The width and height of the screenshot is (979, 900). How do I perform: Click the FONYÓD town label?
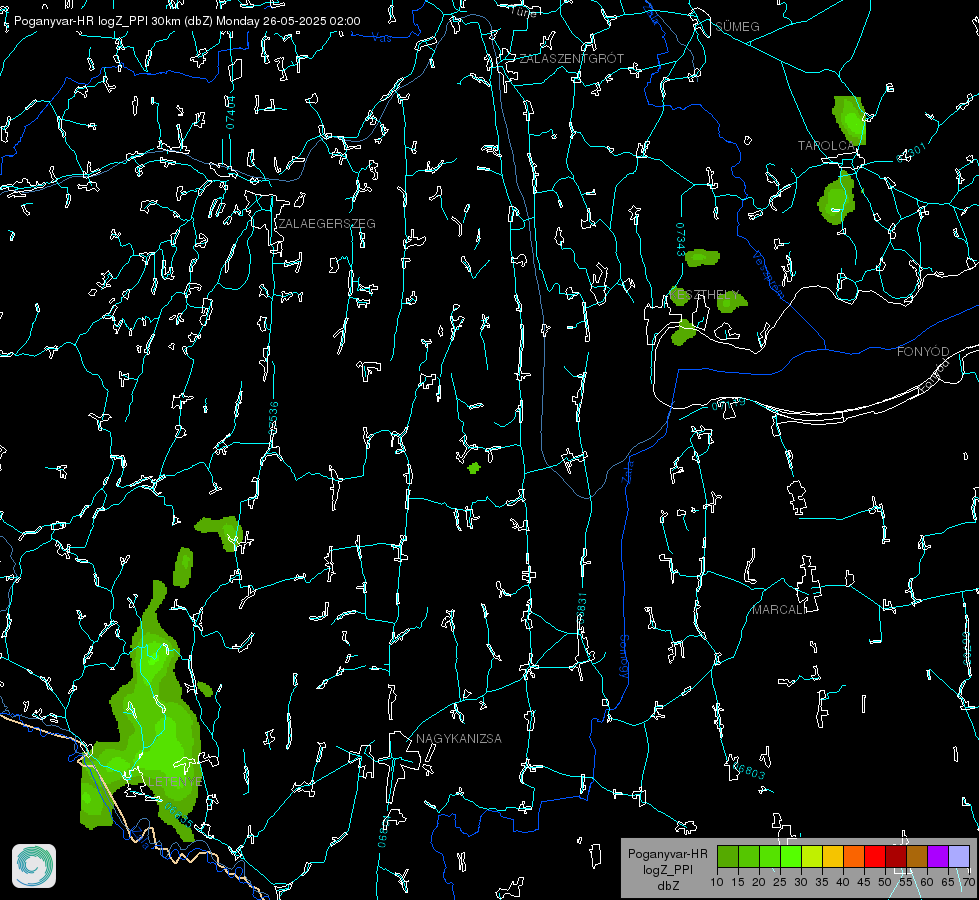click(923, 352)
